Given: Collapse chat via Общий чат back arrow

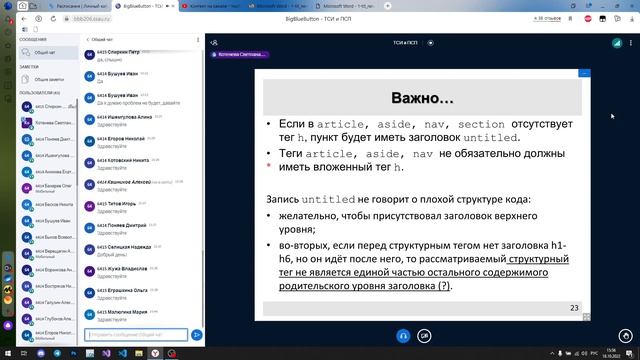Looking at the screenshot, I should 99,40.
